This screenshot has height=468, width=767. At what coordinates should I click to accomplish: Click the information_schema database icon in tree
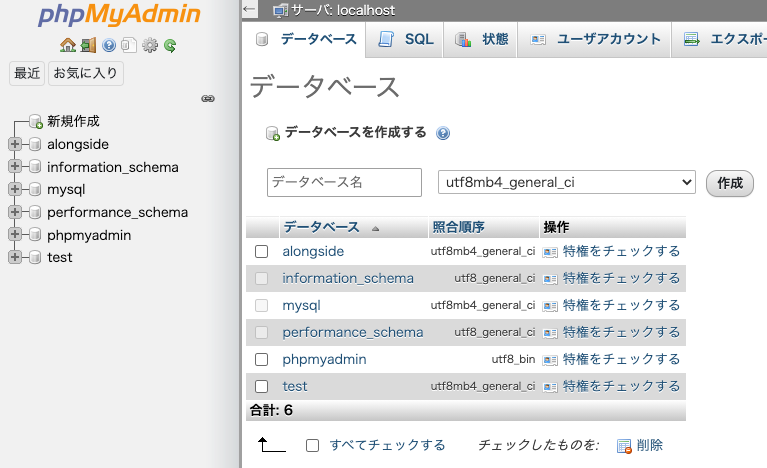(35, 167)
